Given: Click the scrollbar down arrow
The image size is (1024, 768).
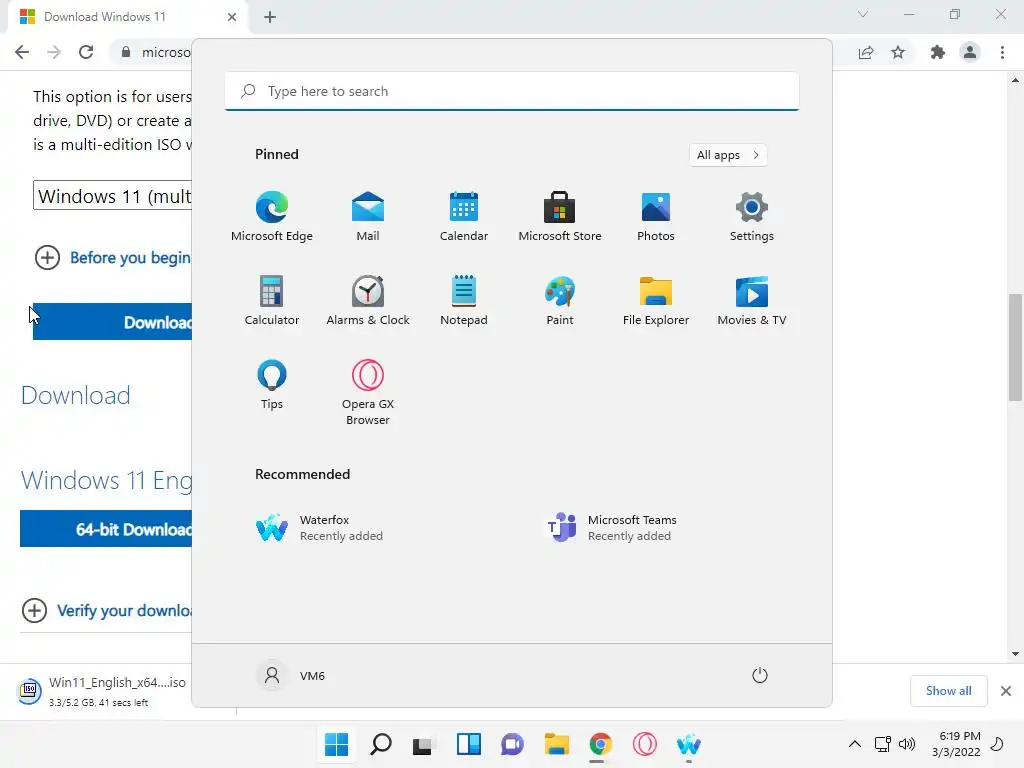Looking at the screenshot, I should coord(1015,654).
